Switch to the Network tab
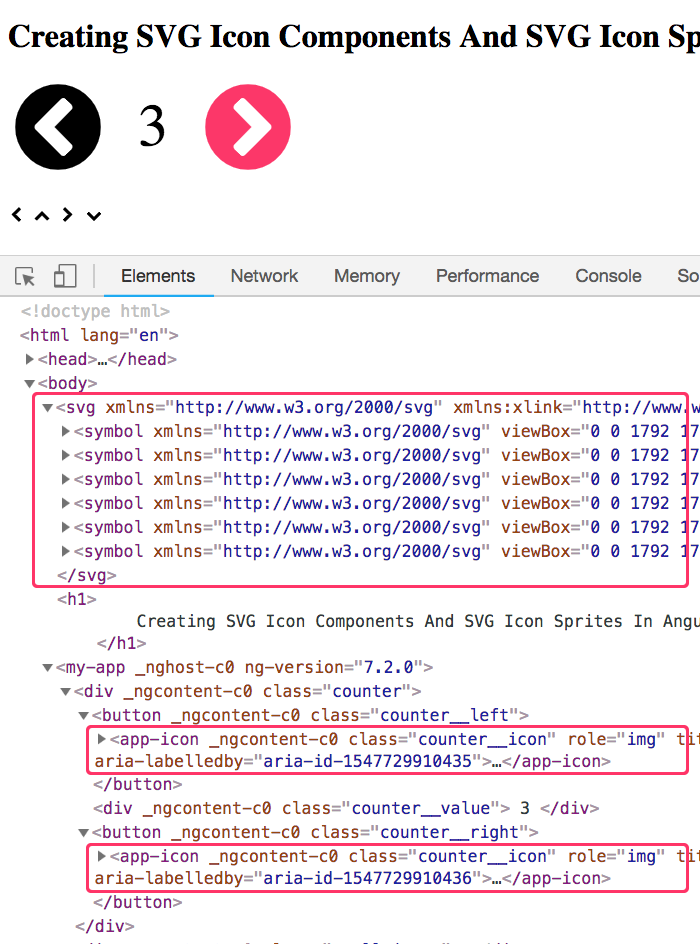The width and height of the screenshot is (700, 944). [264, 276]
